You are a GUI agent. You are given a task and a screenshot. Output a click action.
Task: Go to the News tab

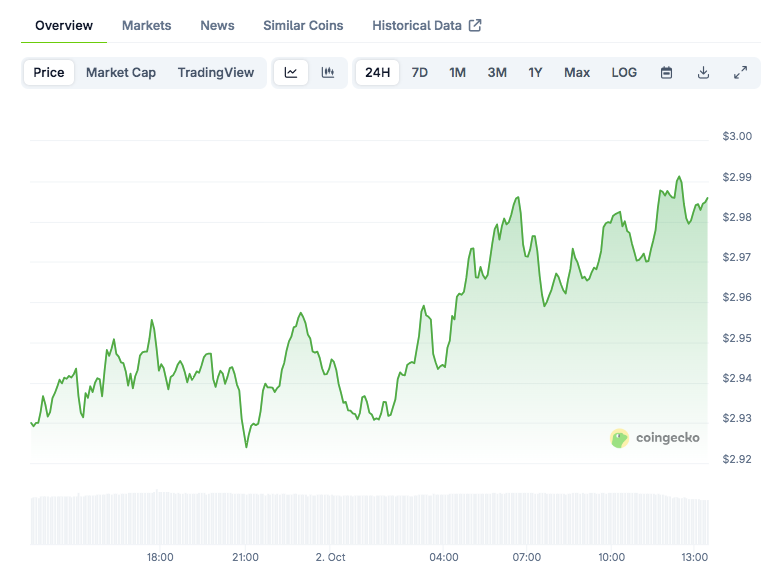point(217,25)
